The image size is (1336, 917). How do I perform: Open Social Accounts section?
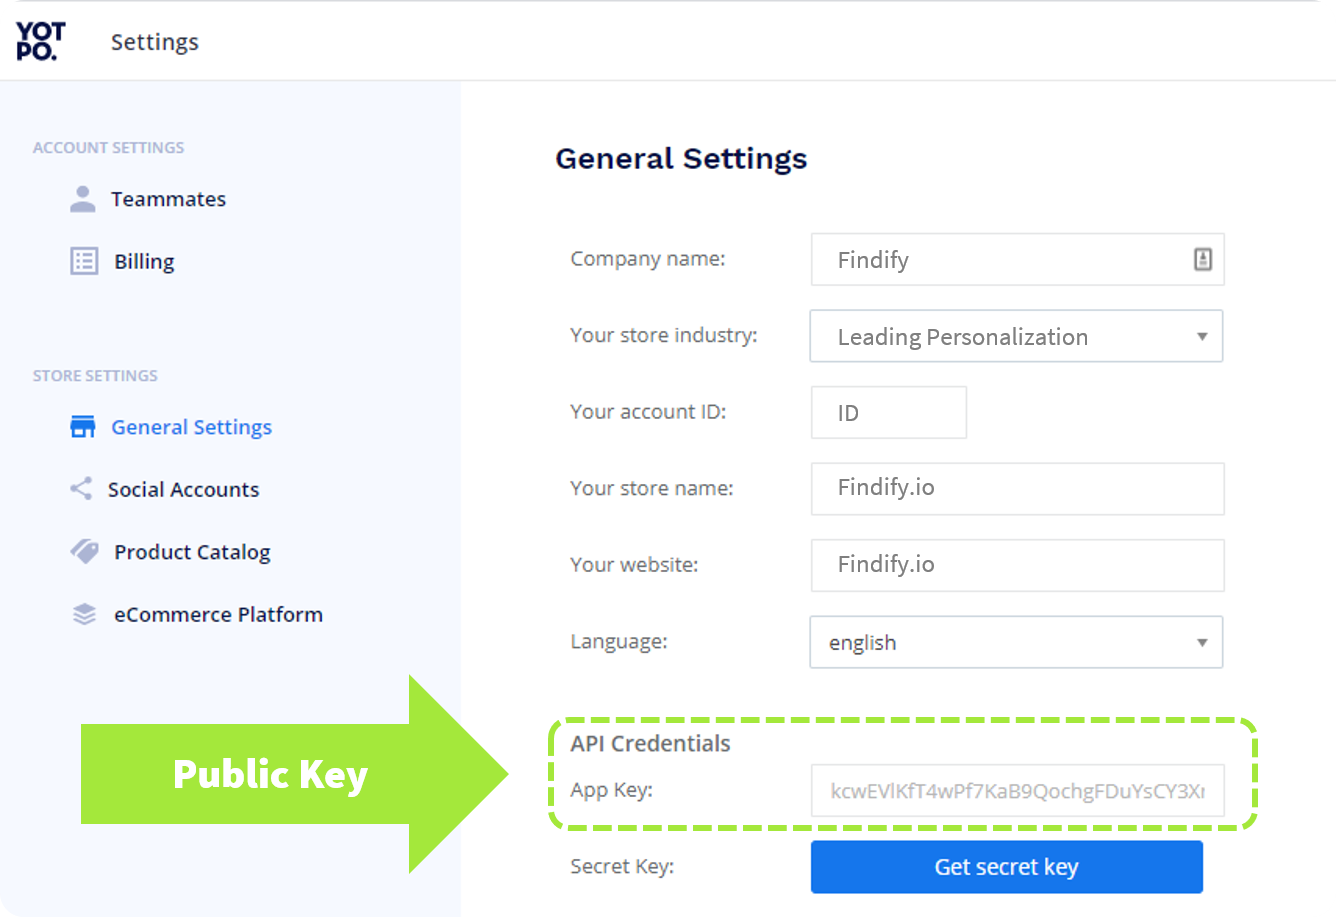pos(183,489)
